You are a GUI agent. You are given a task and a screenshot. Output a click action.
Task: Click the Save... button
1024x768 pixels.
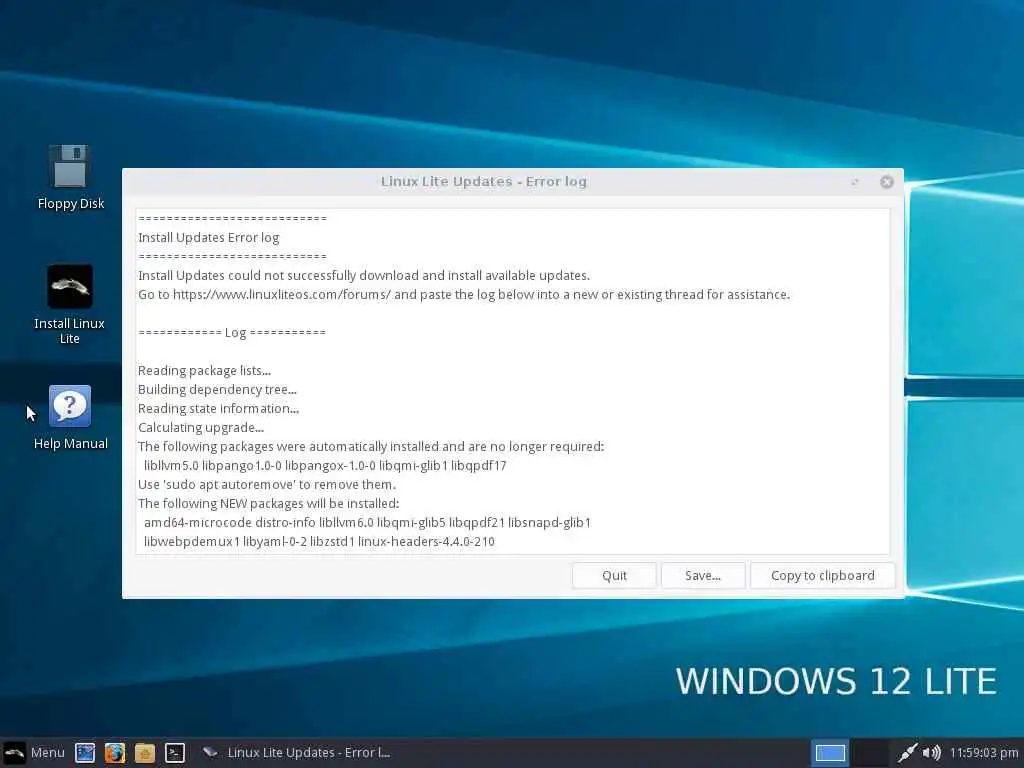point(703,575)
